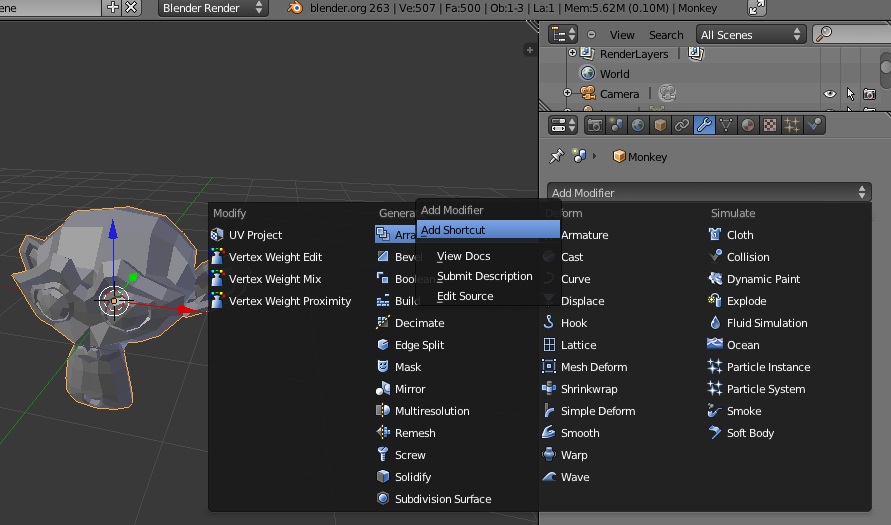This screenshot has width=891, height=525.
Task: Open the Object properties tab cube icon
Action: pyautogui.click(x=660, y=125)
